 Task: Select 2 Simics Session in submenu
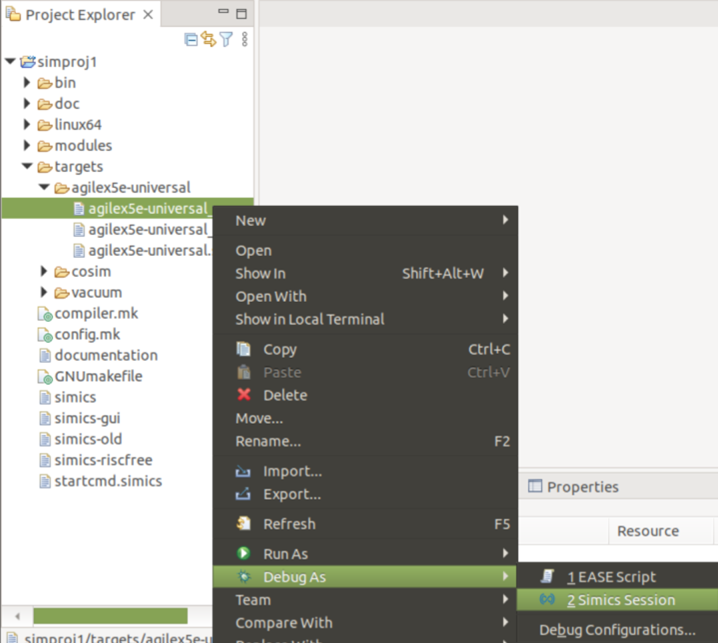[x=620, y=600]
